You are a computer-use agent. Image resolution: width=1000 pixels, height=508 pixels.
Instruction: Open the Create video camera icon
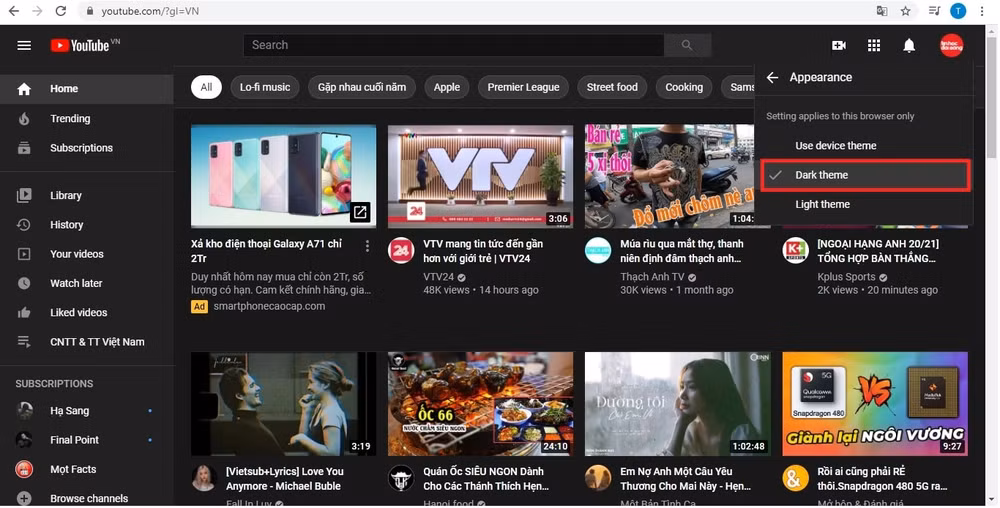839,45
